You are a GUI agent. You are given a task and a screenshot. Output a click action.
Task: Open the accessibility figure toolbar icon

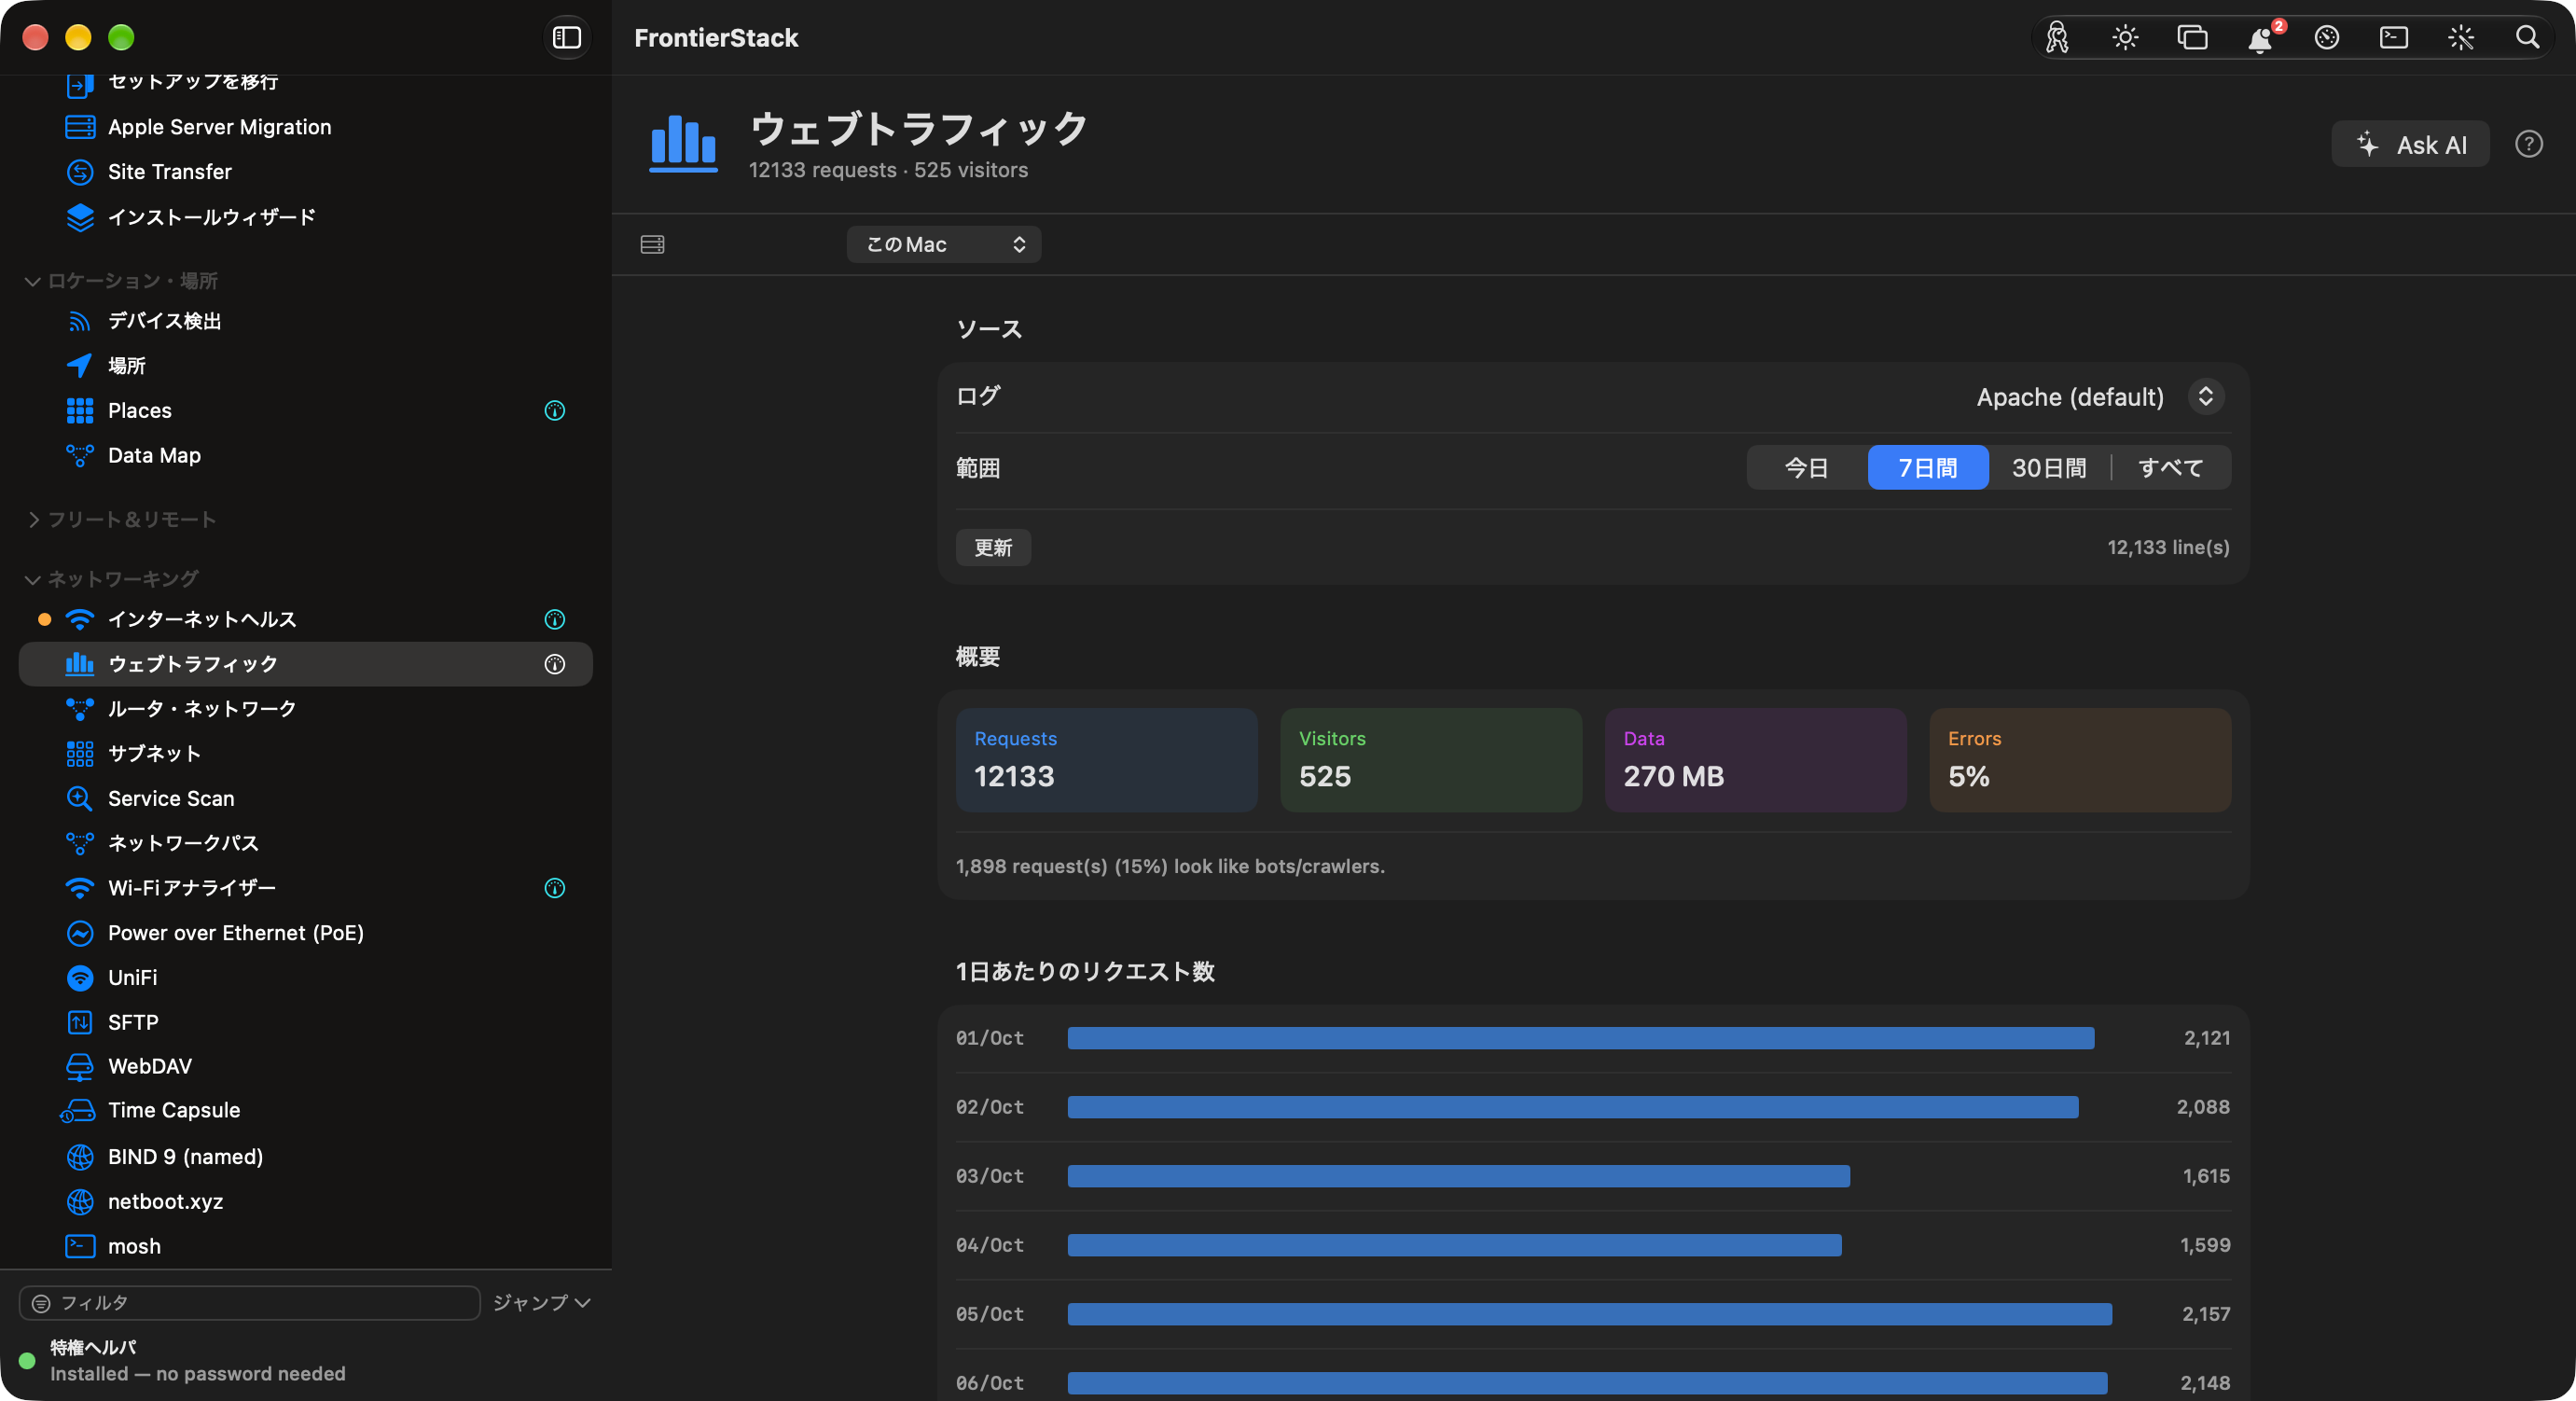coord(2057,38)
